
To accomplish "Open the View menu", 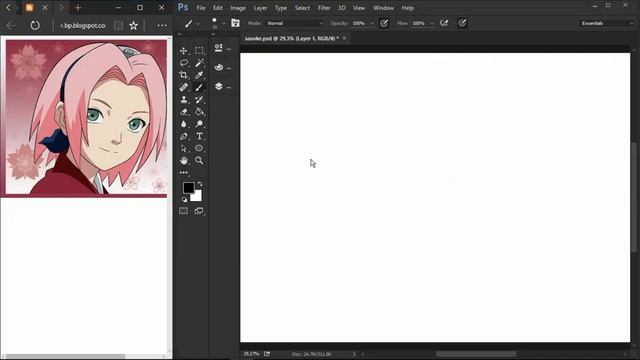I will click(x=359, y=8).
